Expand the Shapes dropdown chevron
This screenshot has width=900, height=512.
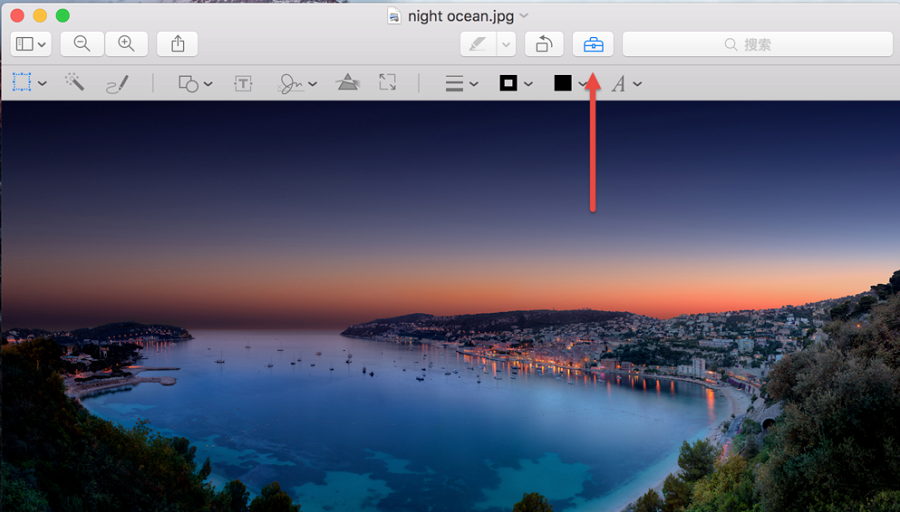point(208,84)
